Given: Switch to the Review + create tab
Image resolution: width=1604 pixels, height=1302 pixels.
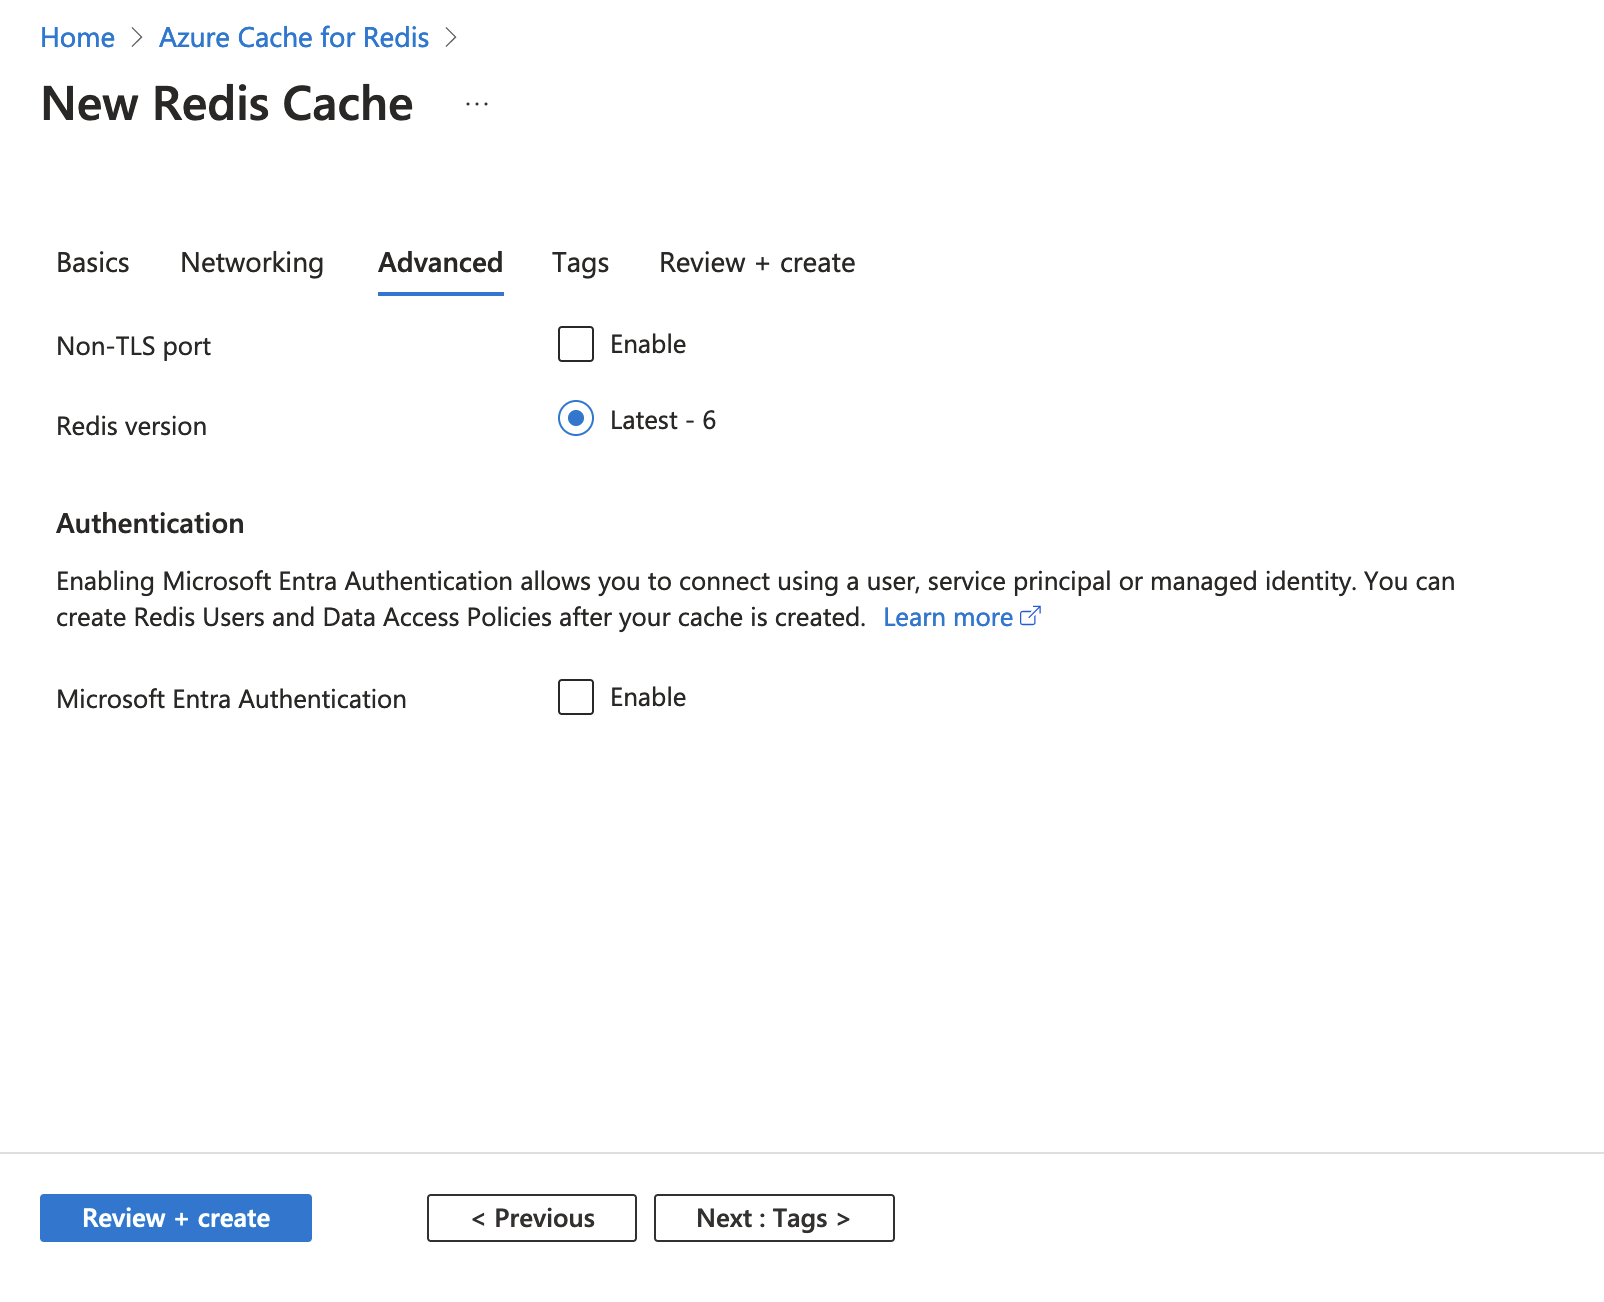Looking at the screenshot, I should (x=756, y=263).
